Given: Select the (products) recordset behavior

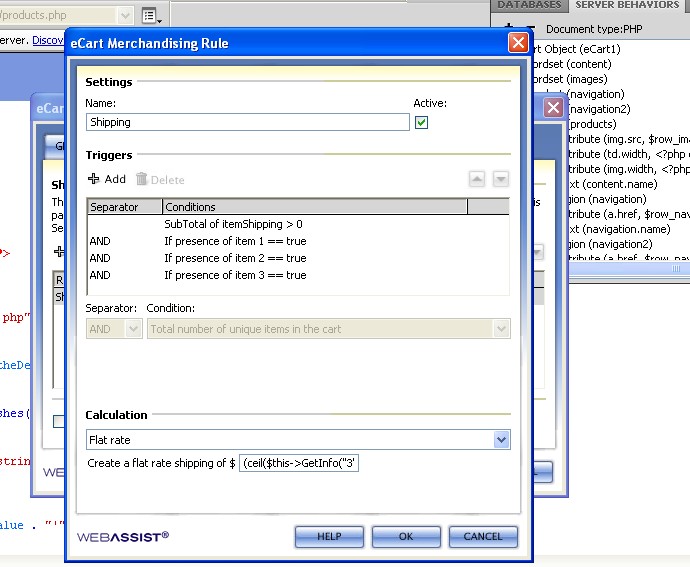Looking at the screenshot, I should pos(592,124).
